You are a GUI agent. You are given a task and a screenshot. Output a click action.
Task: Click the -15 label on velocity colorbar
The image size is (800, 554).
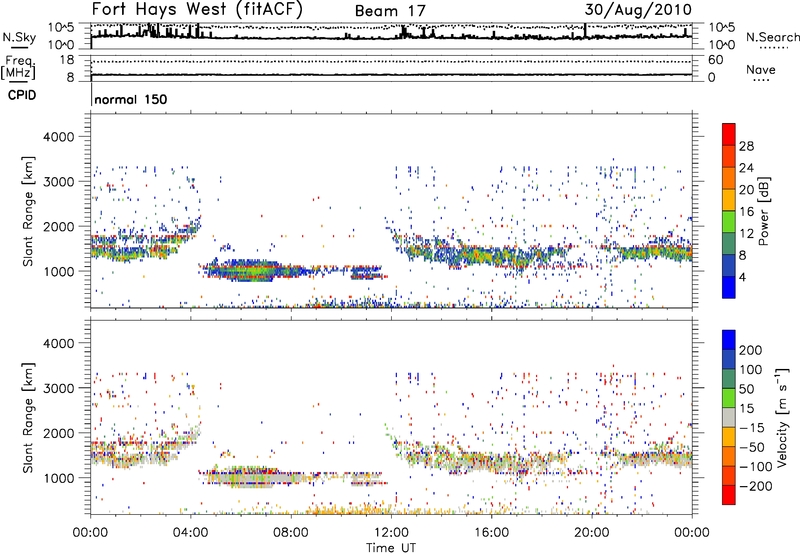click(751, 427)
